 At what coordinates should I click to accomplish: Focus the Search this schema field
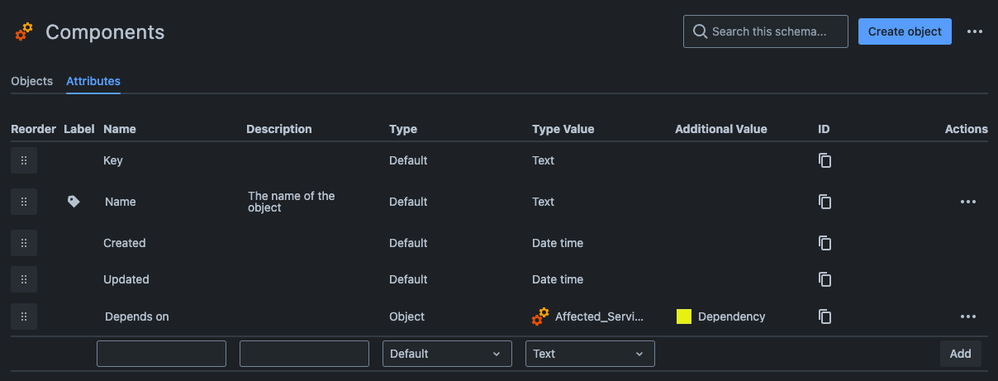[765, 32]
